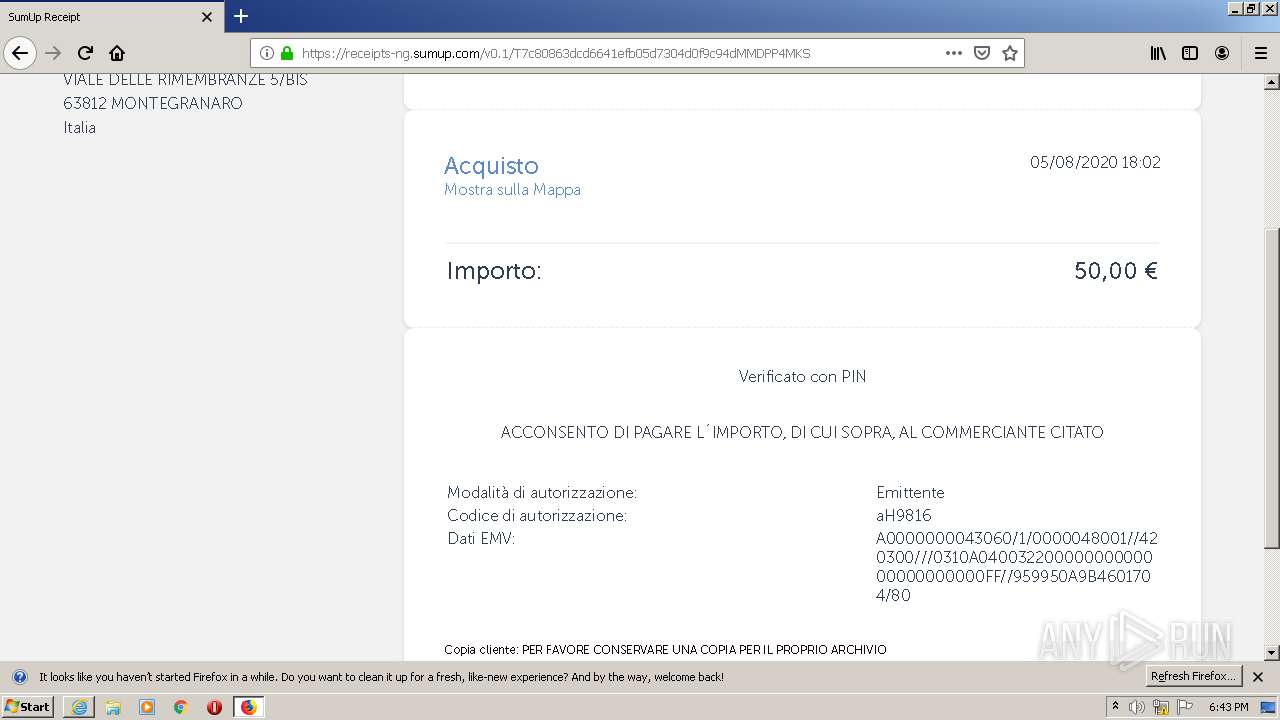Toggle the sidebars view icon

pos(1190,53)
